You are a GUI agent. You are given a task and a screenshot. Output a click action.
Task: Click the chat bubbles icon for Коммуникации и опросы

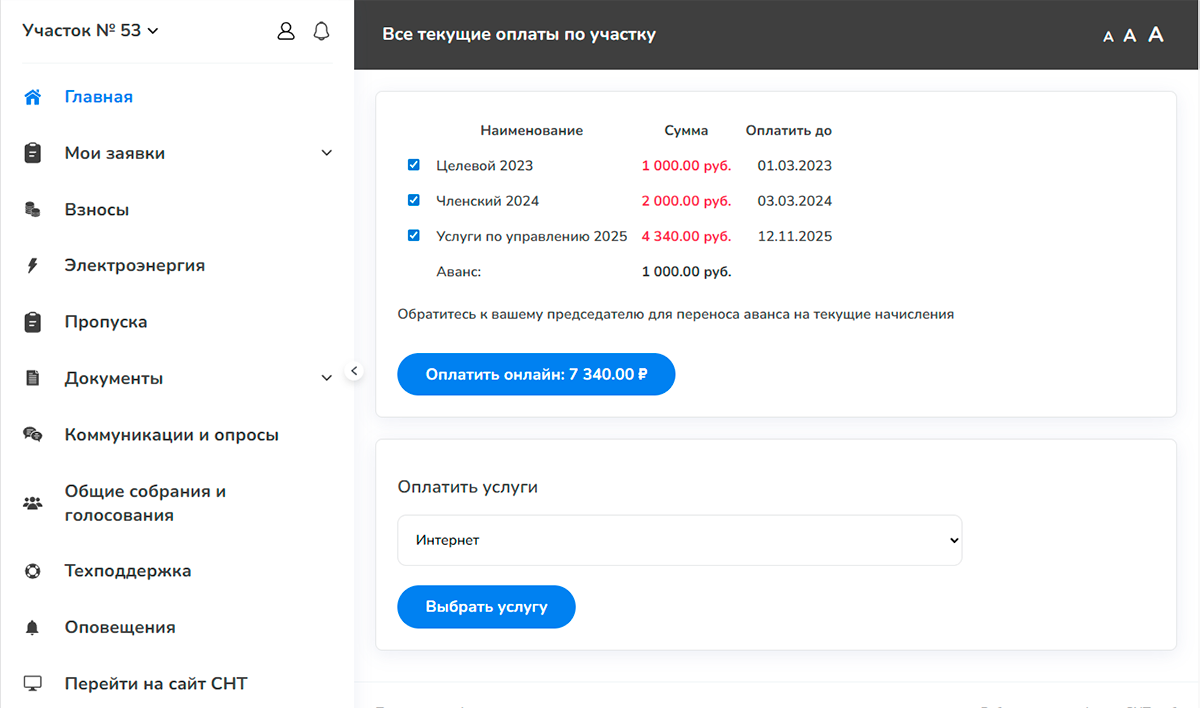click(33, 435)
